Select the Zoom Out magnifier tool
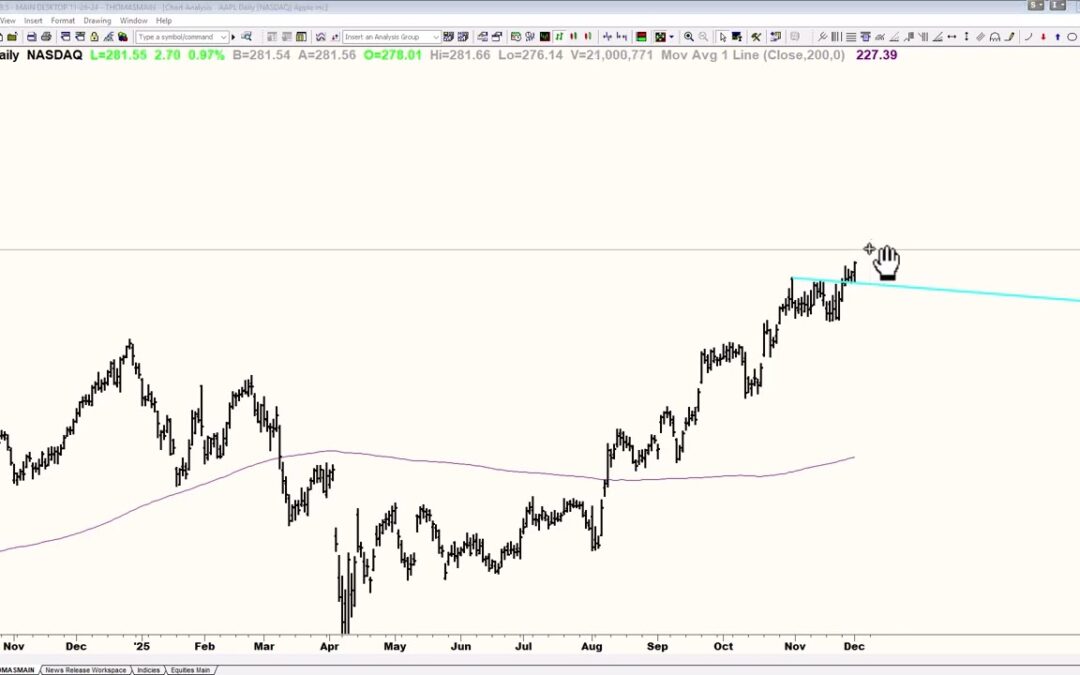 click(x=702, y=36)
